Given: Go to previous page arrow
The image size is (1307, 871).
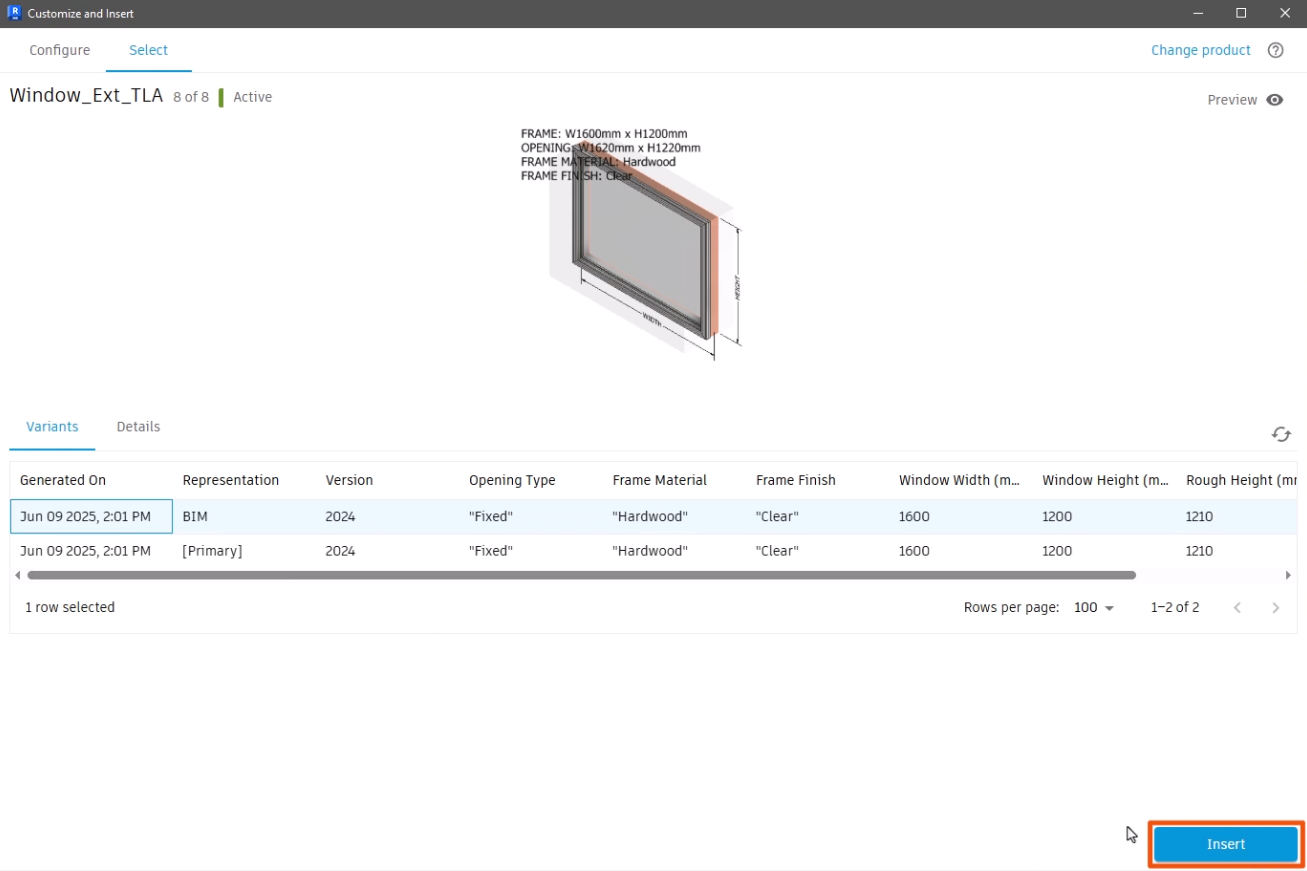Looking at the screenshot, I should click(1237, 608).
